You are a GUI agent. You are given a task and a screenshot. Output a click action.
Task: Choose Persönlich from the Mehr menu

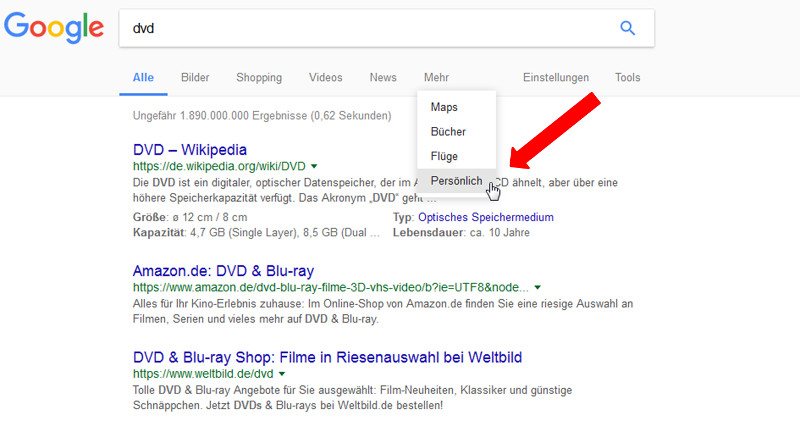pos(456,181)
